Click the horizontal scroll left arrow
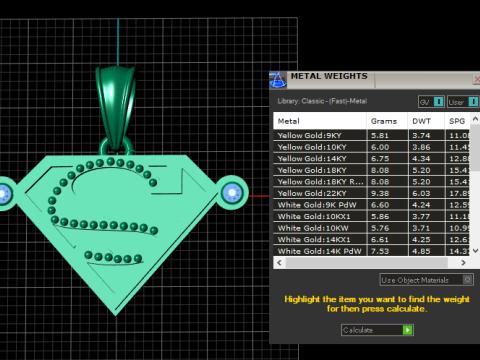Screen dimensions: 480x360 [x=279, y=263]
